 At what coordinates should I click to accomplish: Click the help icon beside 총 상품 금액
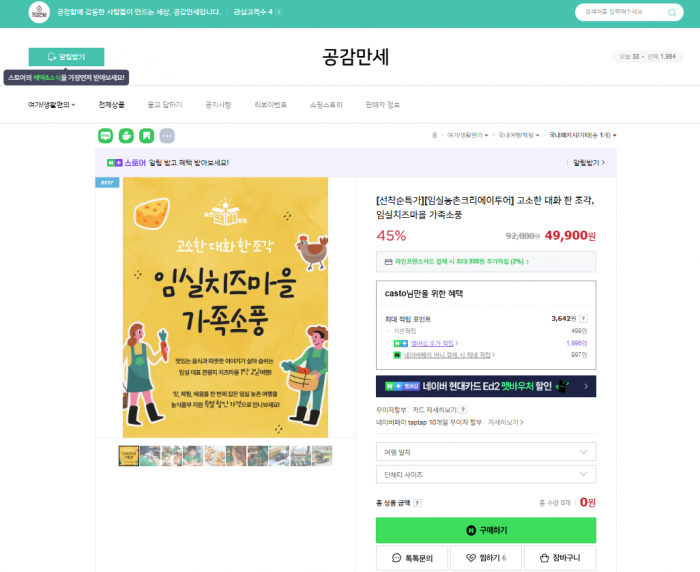[x=417, y=503]
